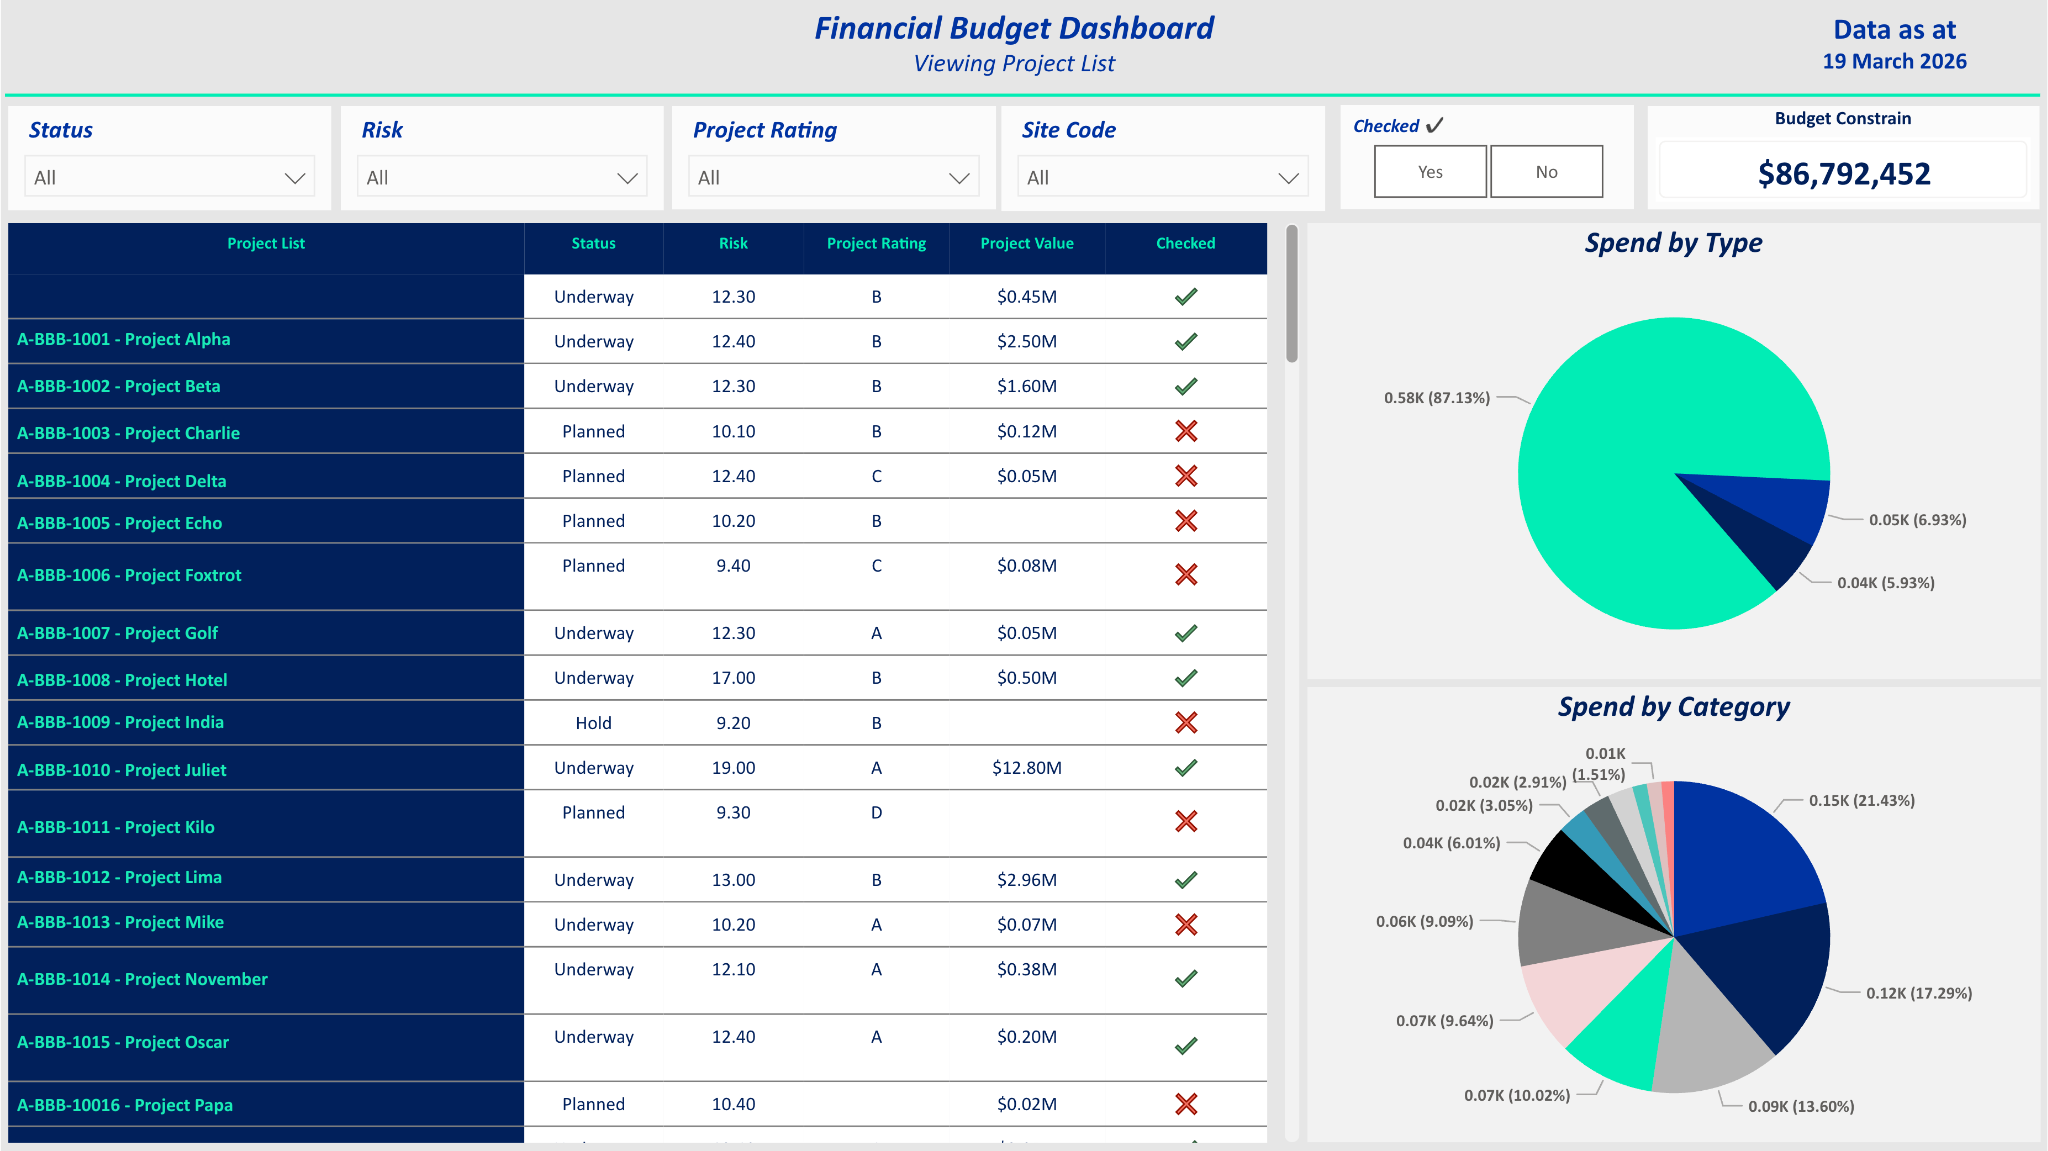Click the green checkmark in Project Juliet row

(x=1186, y=769)
